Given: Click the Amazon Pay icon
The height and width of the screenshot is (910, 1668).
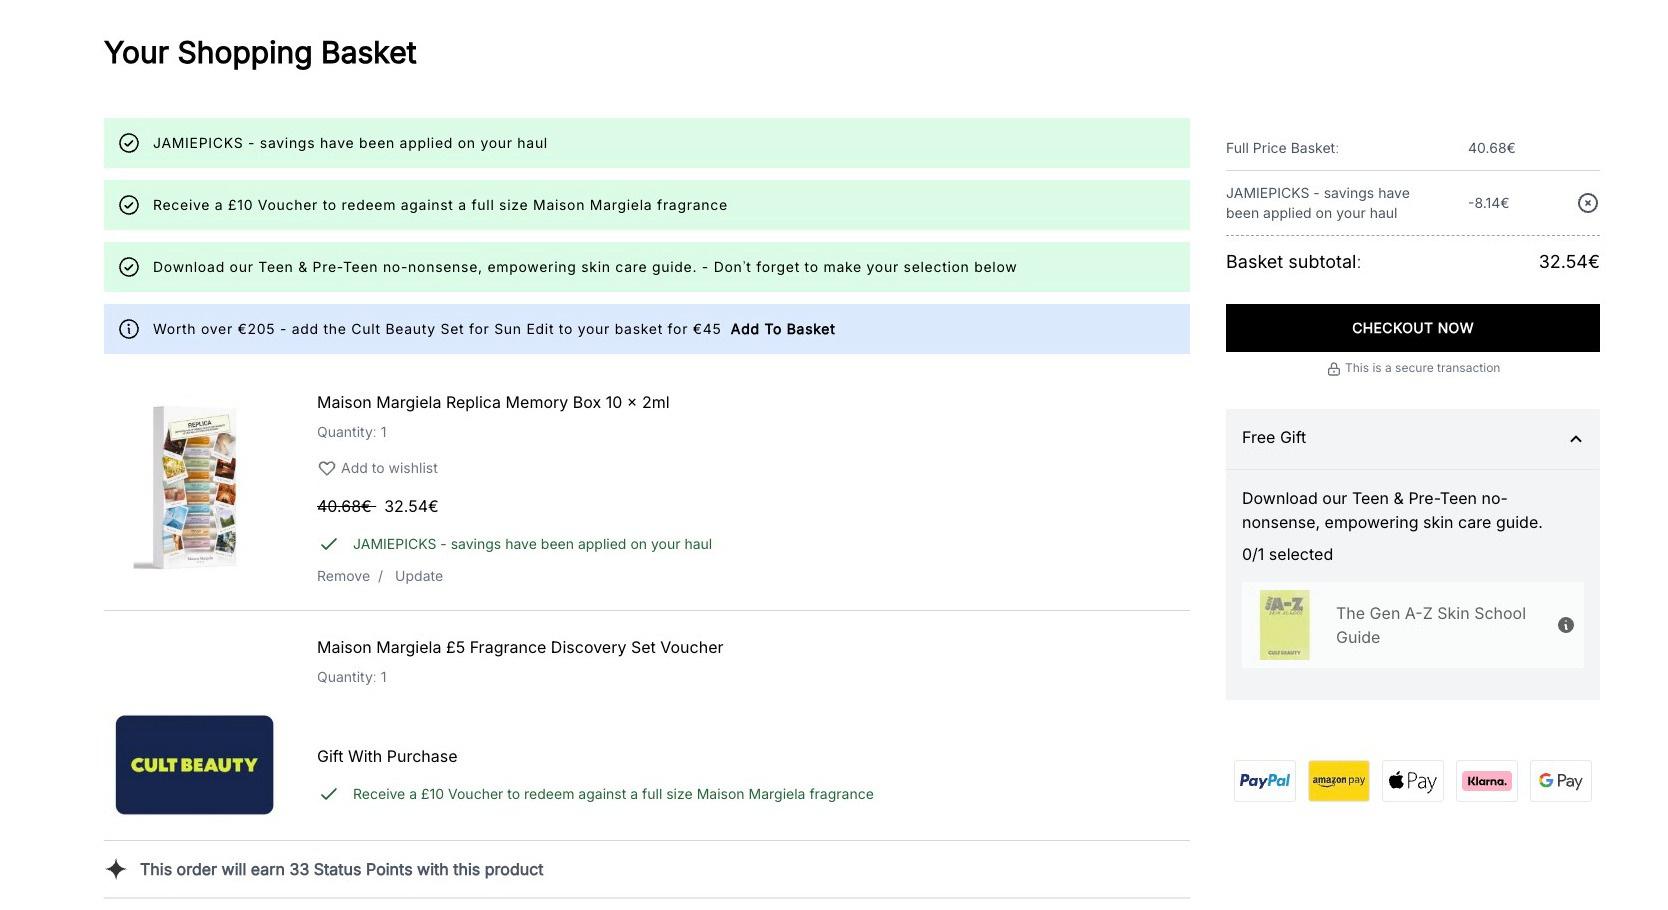Looking at the screenshot, I should point(1338,781).
